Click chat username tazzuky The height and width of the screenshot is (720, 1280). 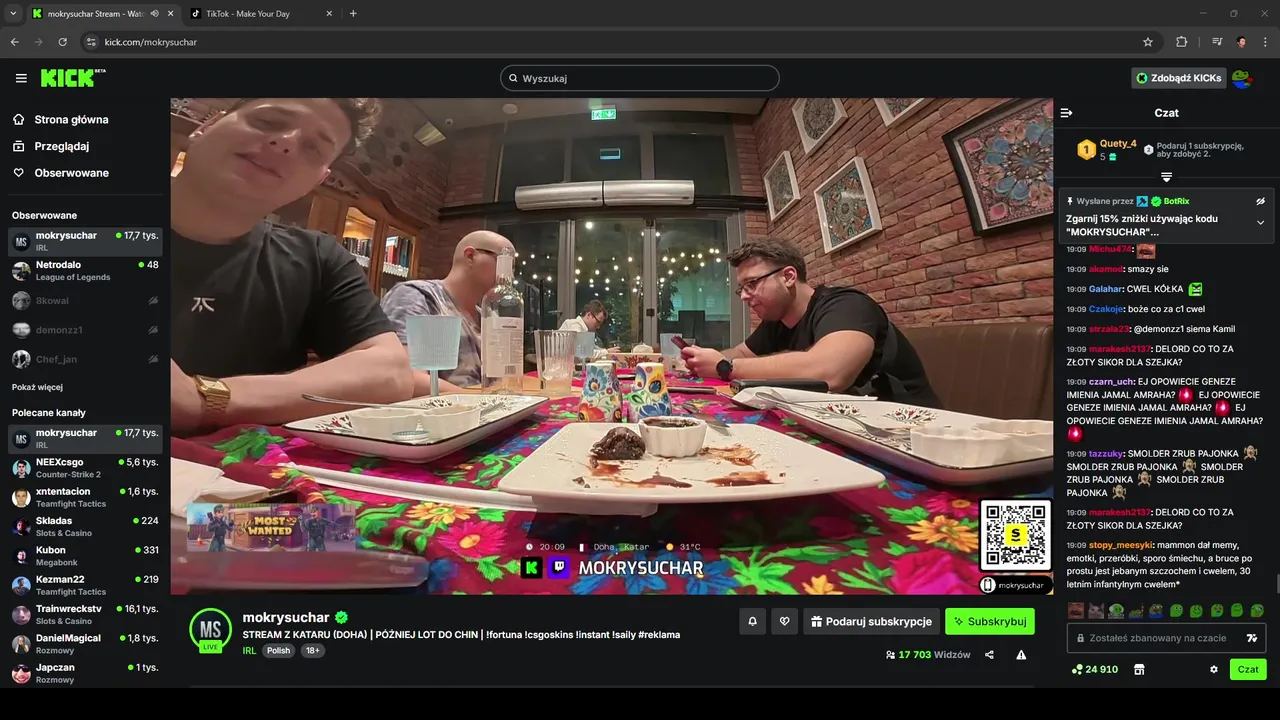1106,453
